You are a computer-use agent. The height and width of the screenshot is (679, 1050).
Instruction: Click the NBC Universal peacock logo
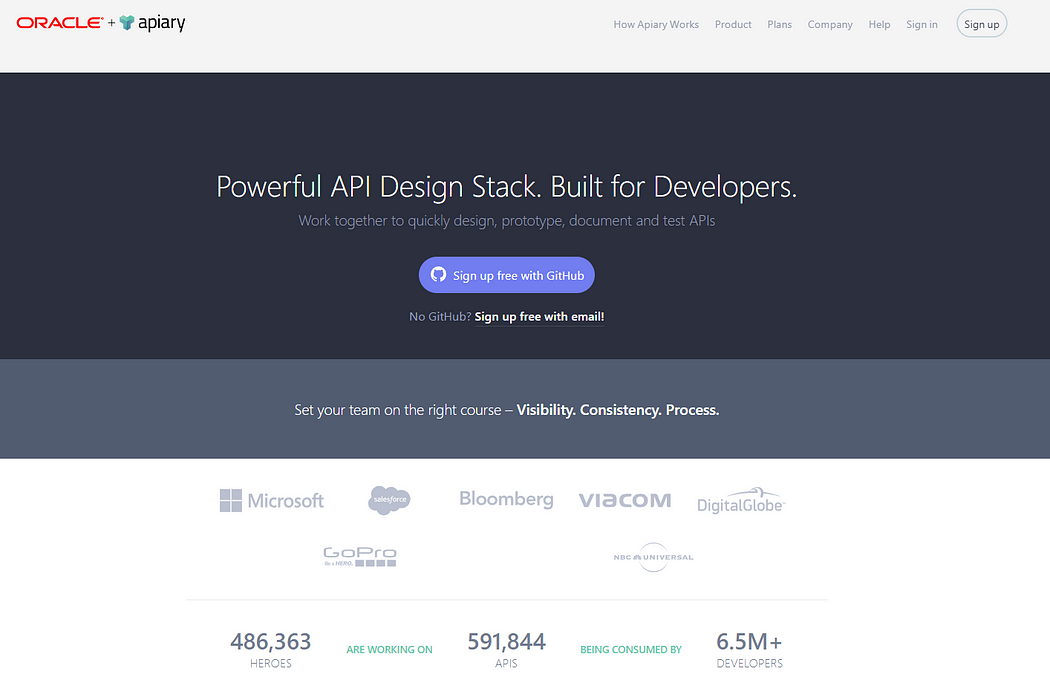pos(654,558)
